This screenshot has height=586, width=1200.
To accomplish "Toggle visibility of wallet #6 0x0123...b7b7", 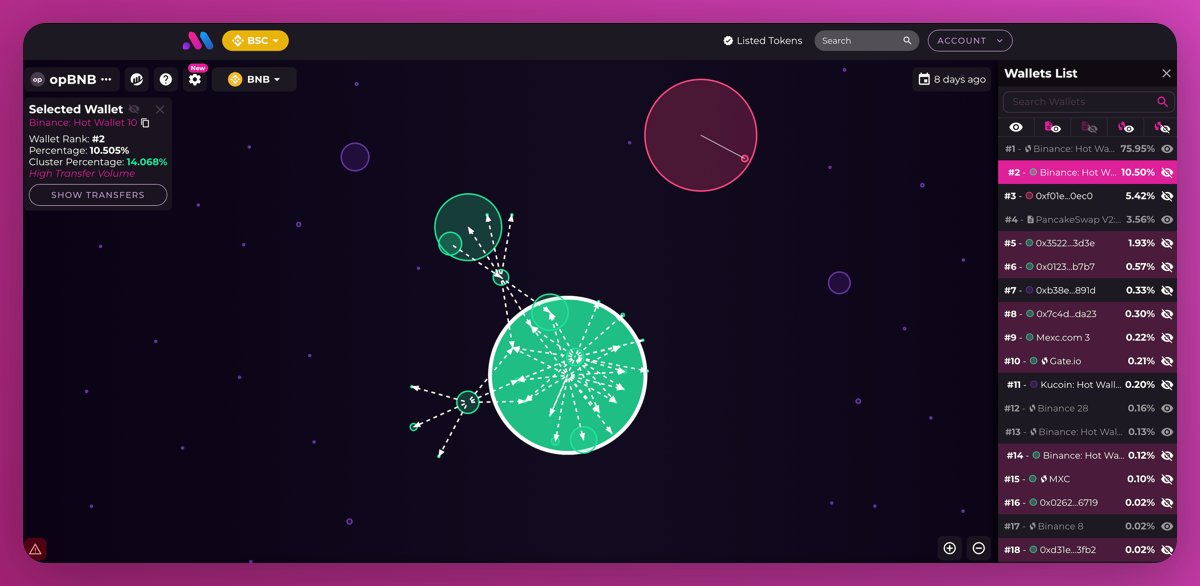I will coord(1166,267).
